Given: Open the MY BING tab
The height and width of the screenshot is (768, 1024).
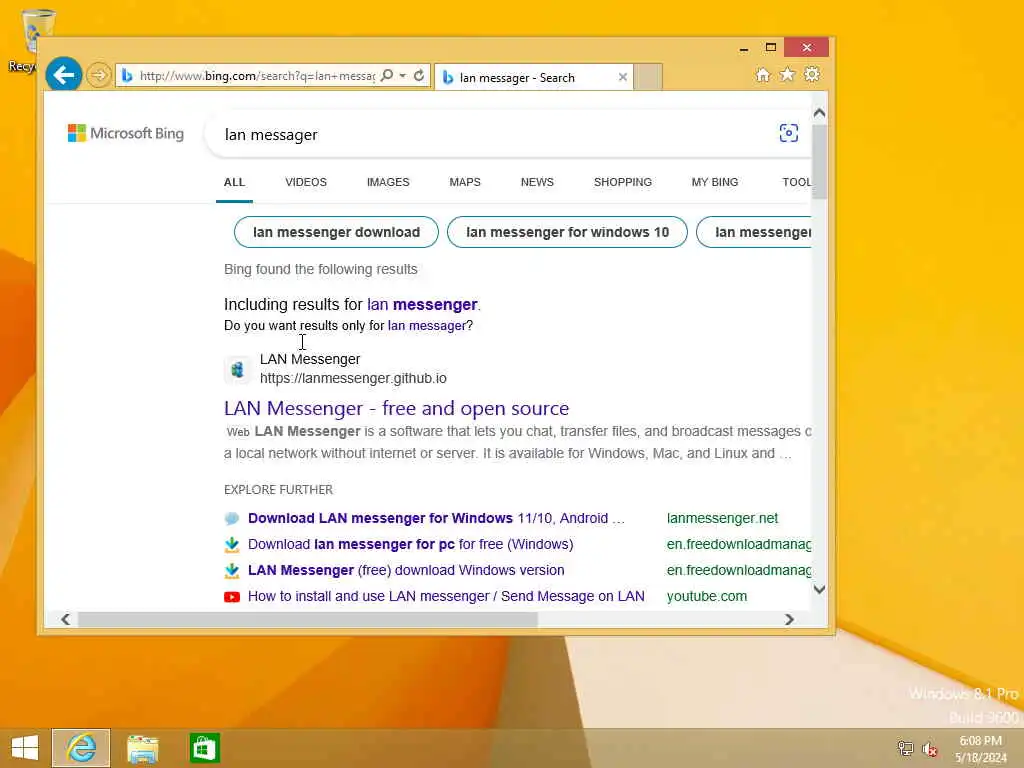Looking at the screenshot, I should (x=714, y=182).
